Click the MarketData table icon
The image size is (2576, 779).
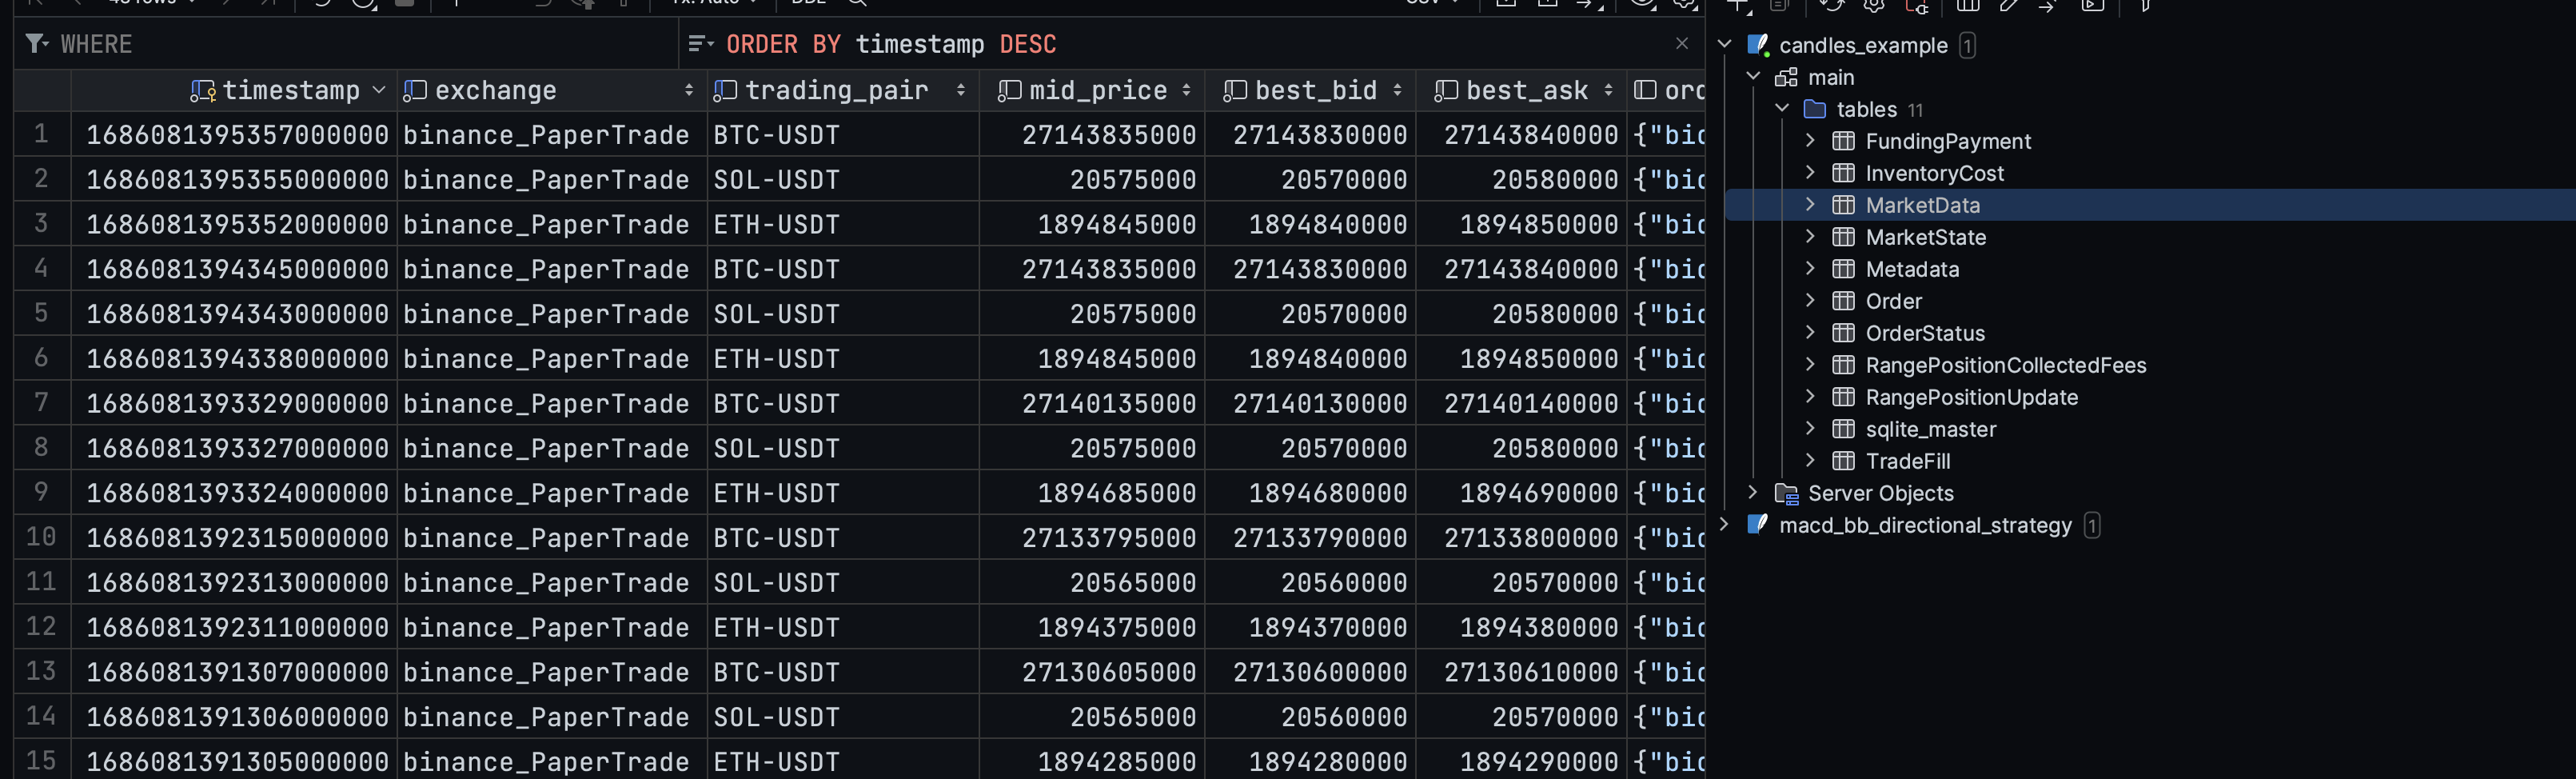[1843, 205]
